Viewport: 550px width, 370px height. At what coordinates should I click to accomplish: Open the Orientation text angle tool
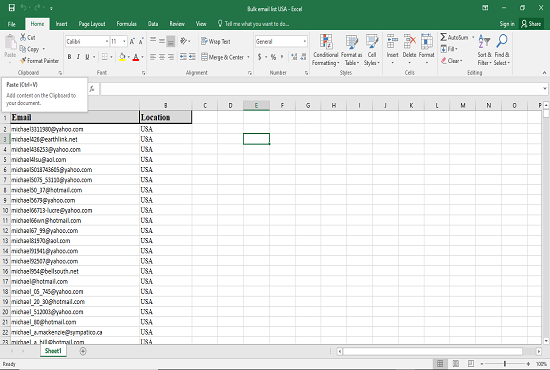pos(183,41)
